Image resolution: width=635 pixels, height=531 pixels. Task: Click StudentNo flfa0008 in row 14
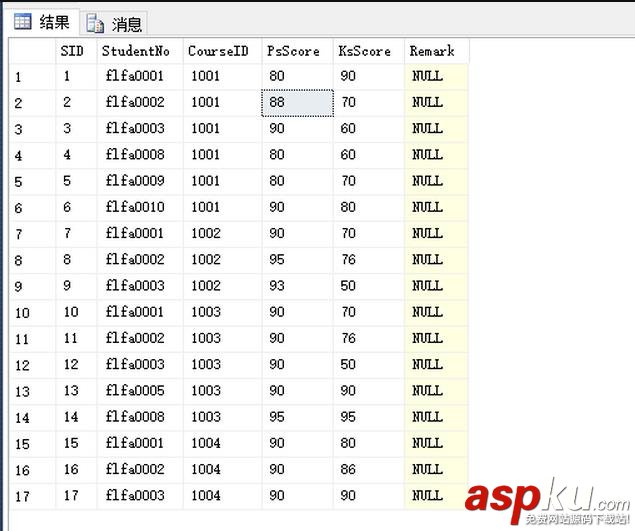140,417
